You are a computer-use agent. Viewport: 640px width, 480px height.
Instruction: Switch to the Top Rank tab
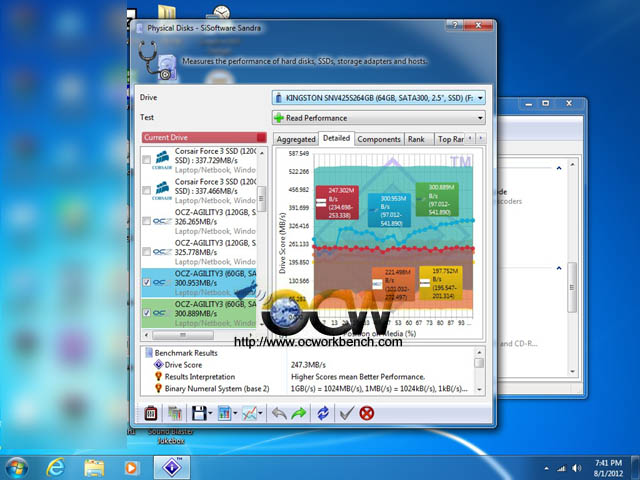(x=450, y=139)
